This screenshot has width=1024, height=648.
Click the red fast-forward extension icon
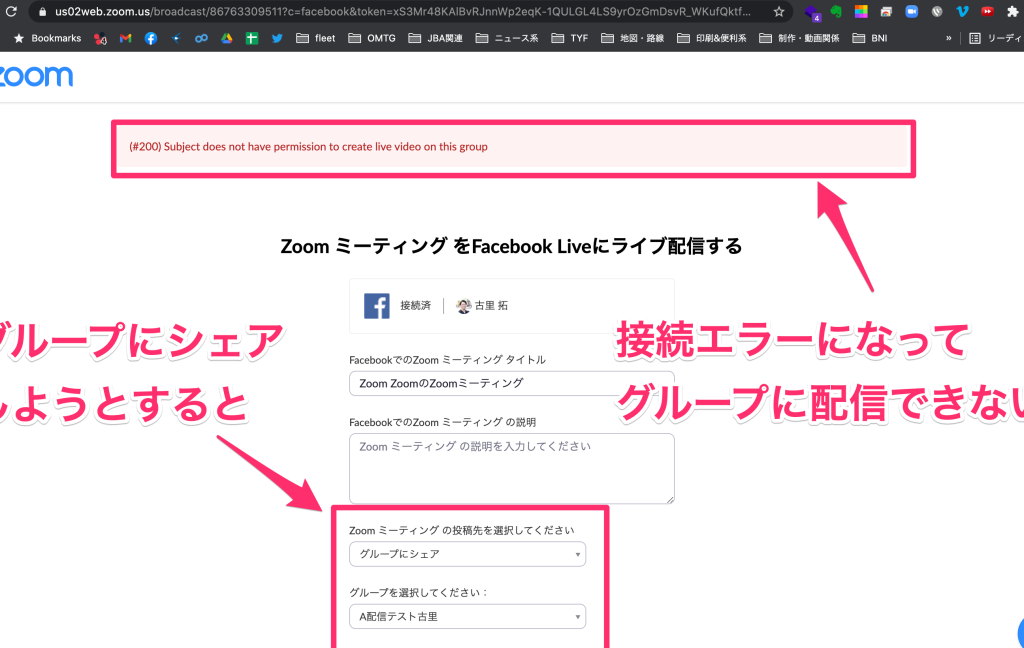point(987,12)
